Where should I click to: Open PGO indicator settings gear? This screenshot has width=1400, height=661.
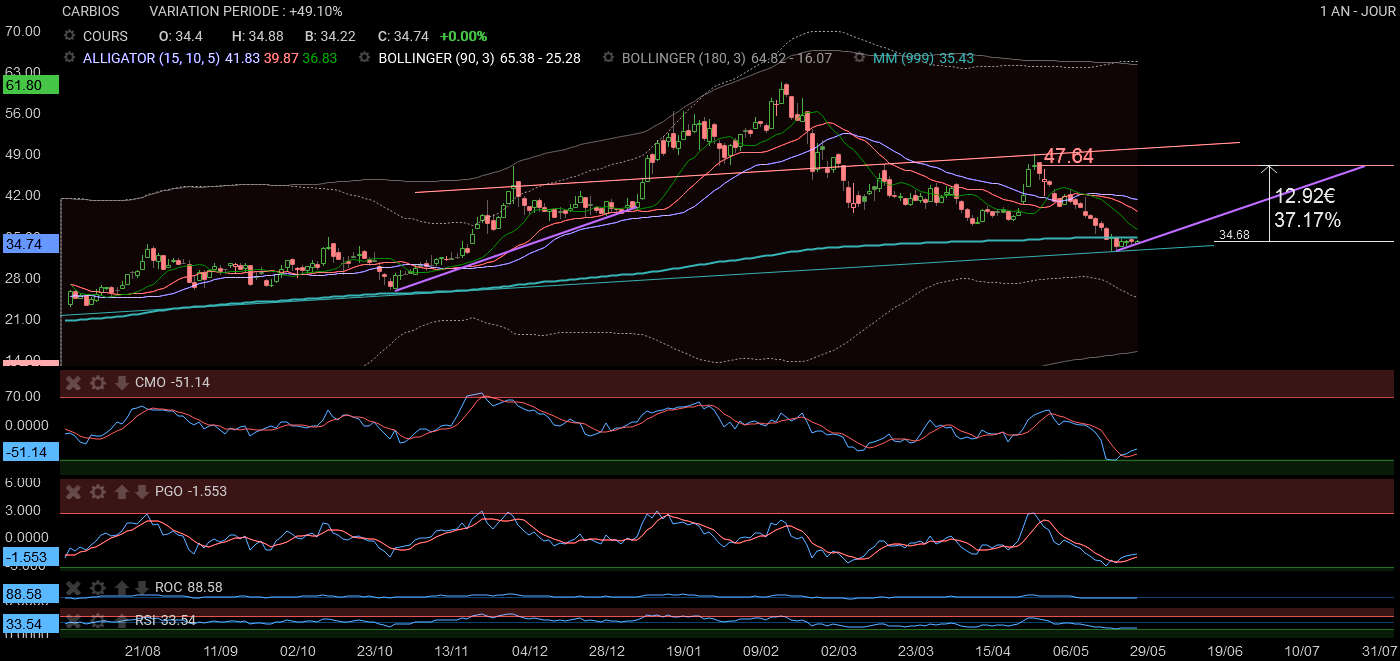coord(97,491)
